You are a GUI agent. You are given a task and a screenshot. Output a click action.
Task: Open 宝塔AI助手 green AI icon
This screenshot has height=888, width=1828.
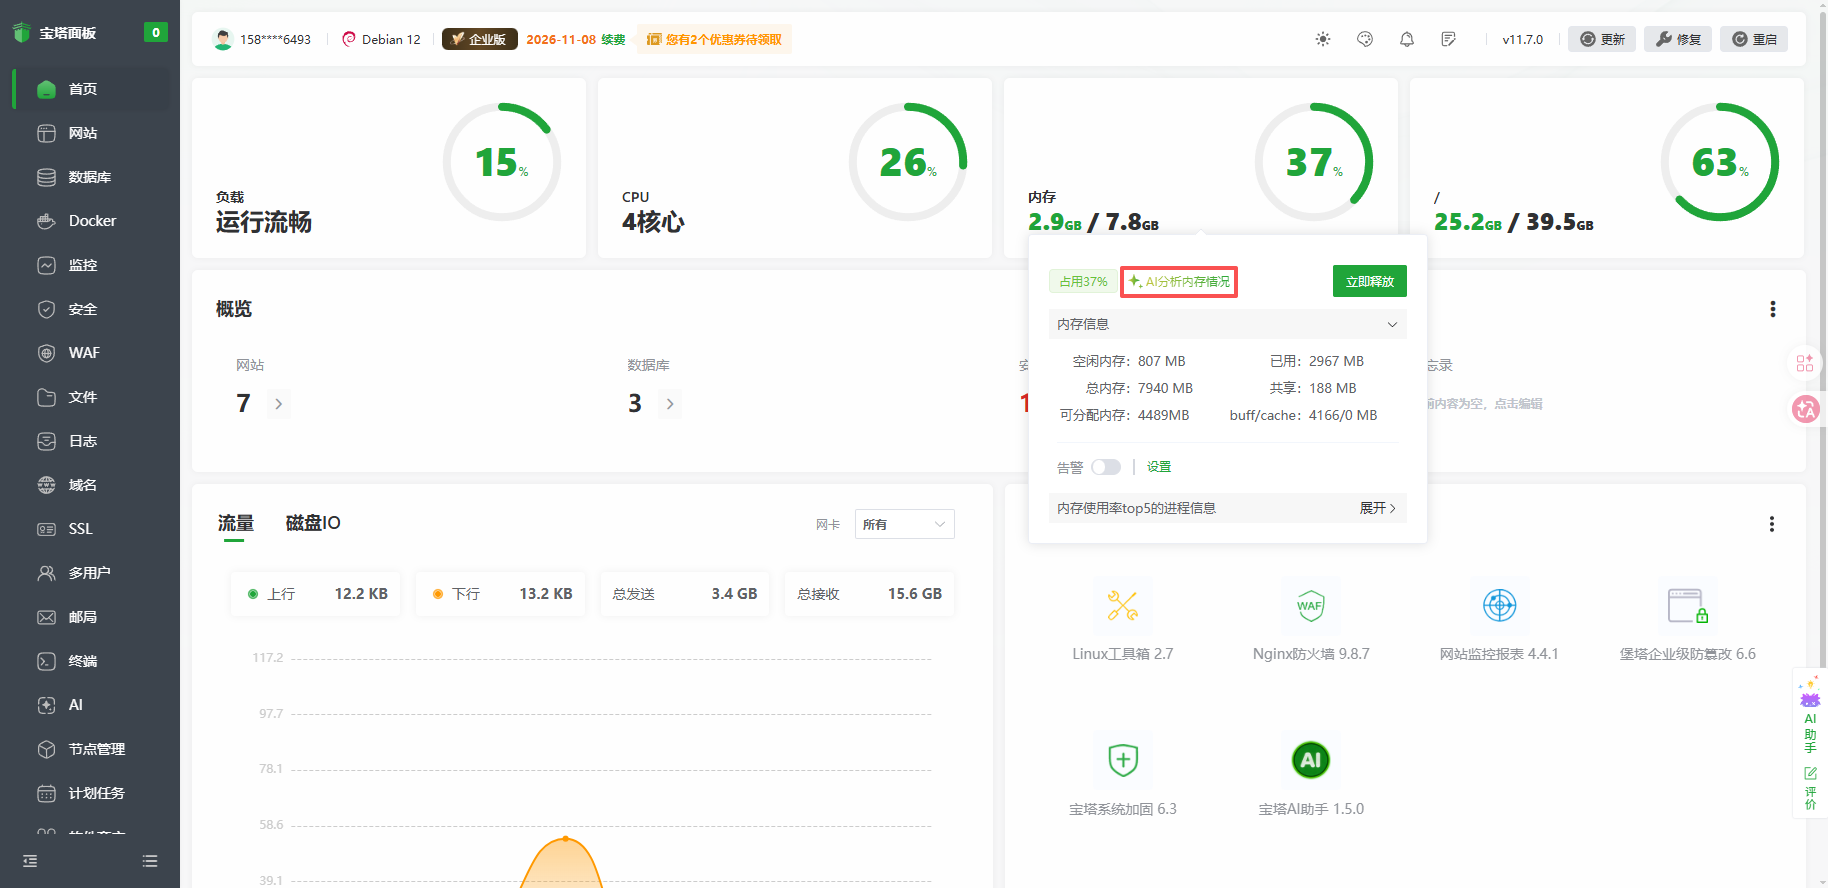tap(1310, 761)
